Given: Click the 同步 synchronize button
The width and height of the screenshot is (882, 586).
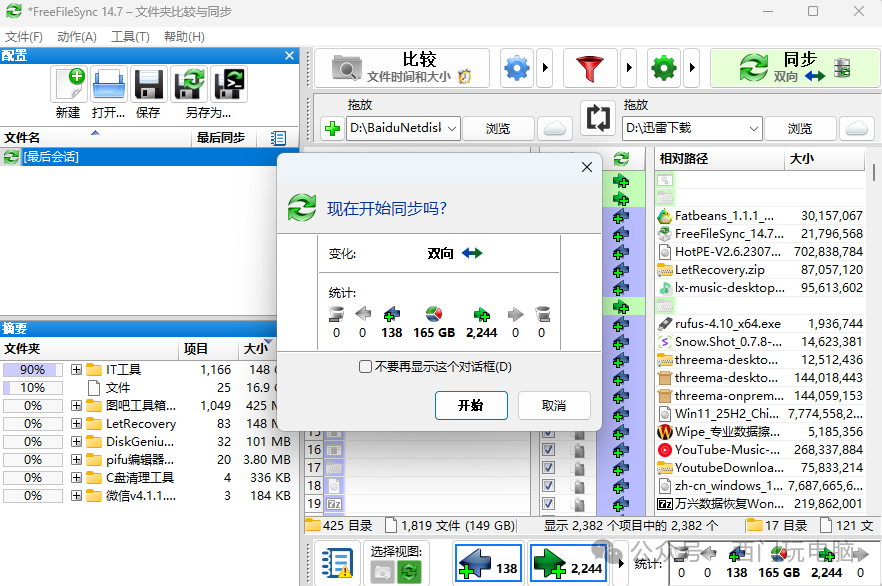Looking at the screenshot, I should click(x=795, y=68).
